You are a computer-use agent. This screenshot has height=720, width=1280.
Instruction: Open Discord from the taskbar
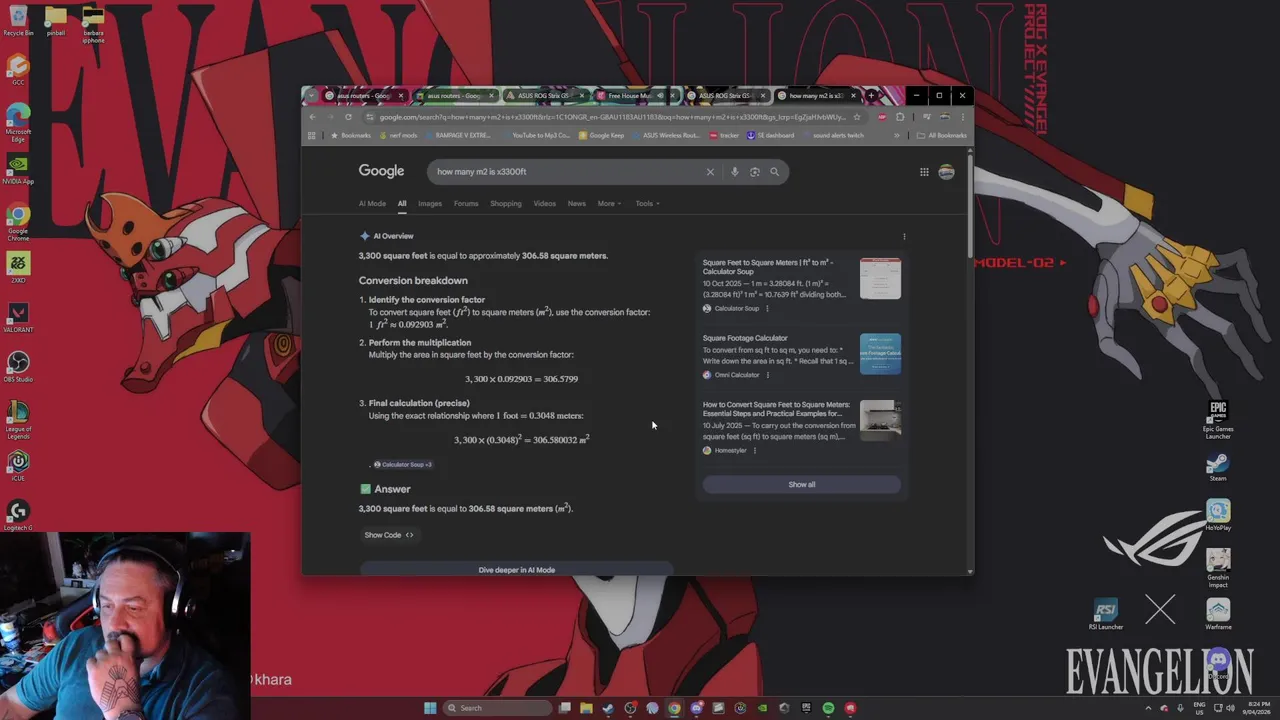coord(696,708)
